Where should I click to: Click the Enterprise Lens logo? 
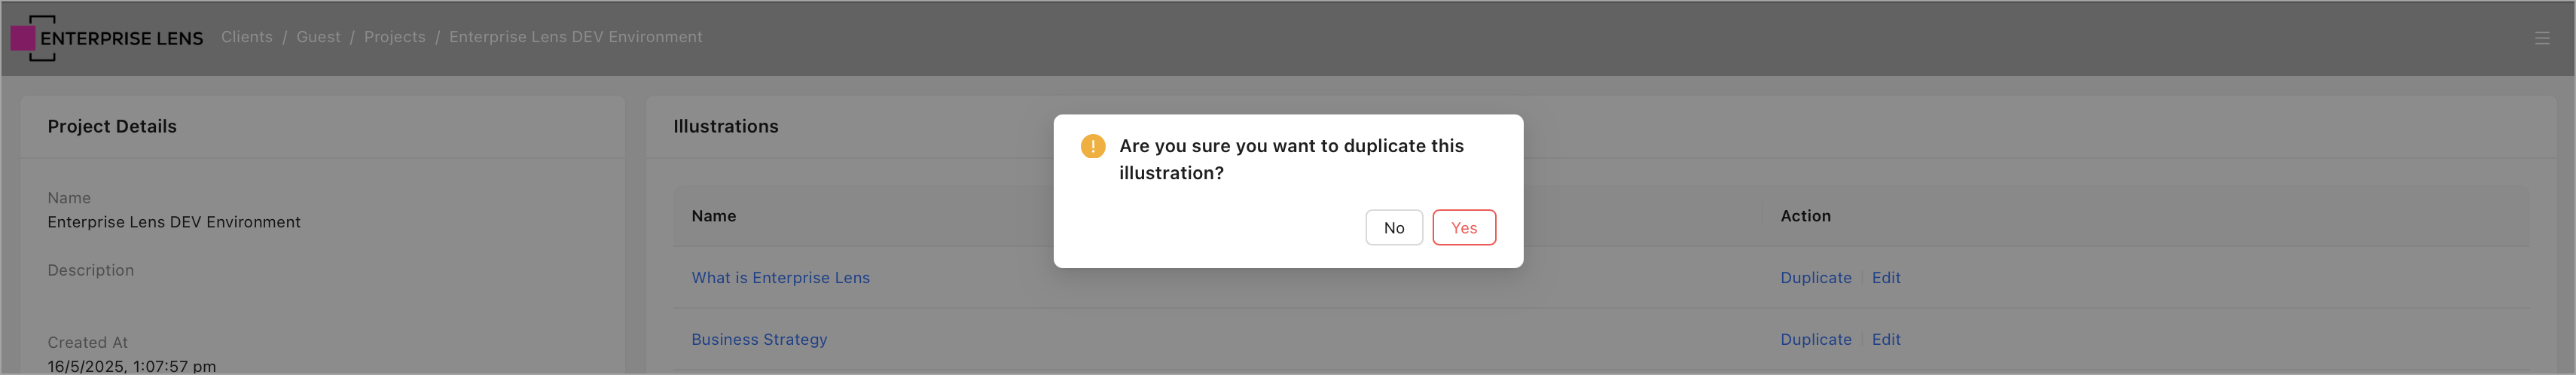click(x=107, y=38)
